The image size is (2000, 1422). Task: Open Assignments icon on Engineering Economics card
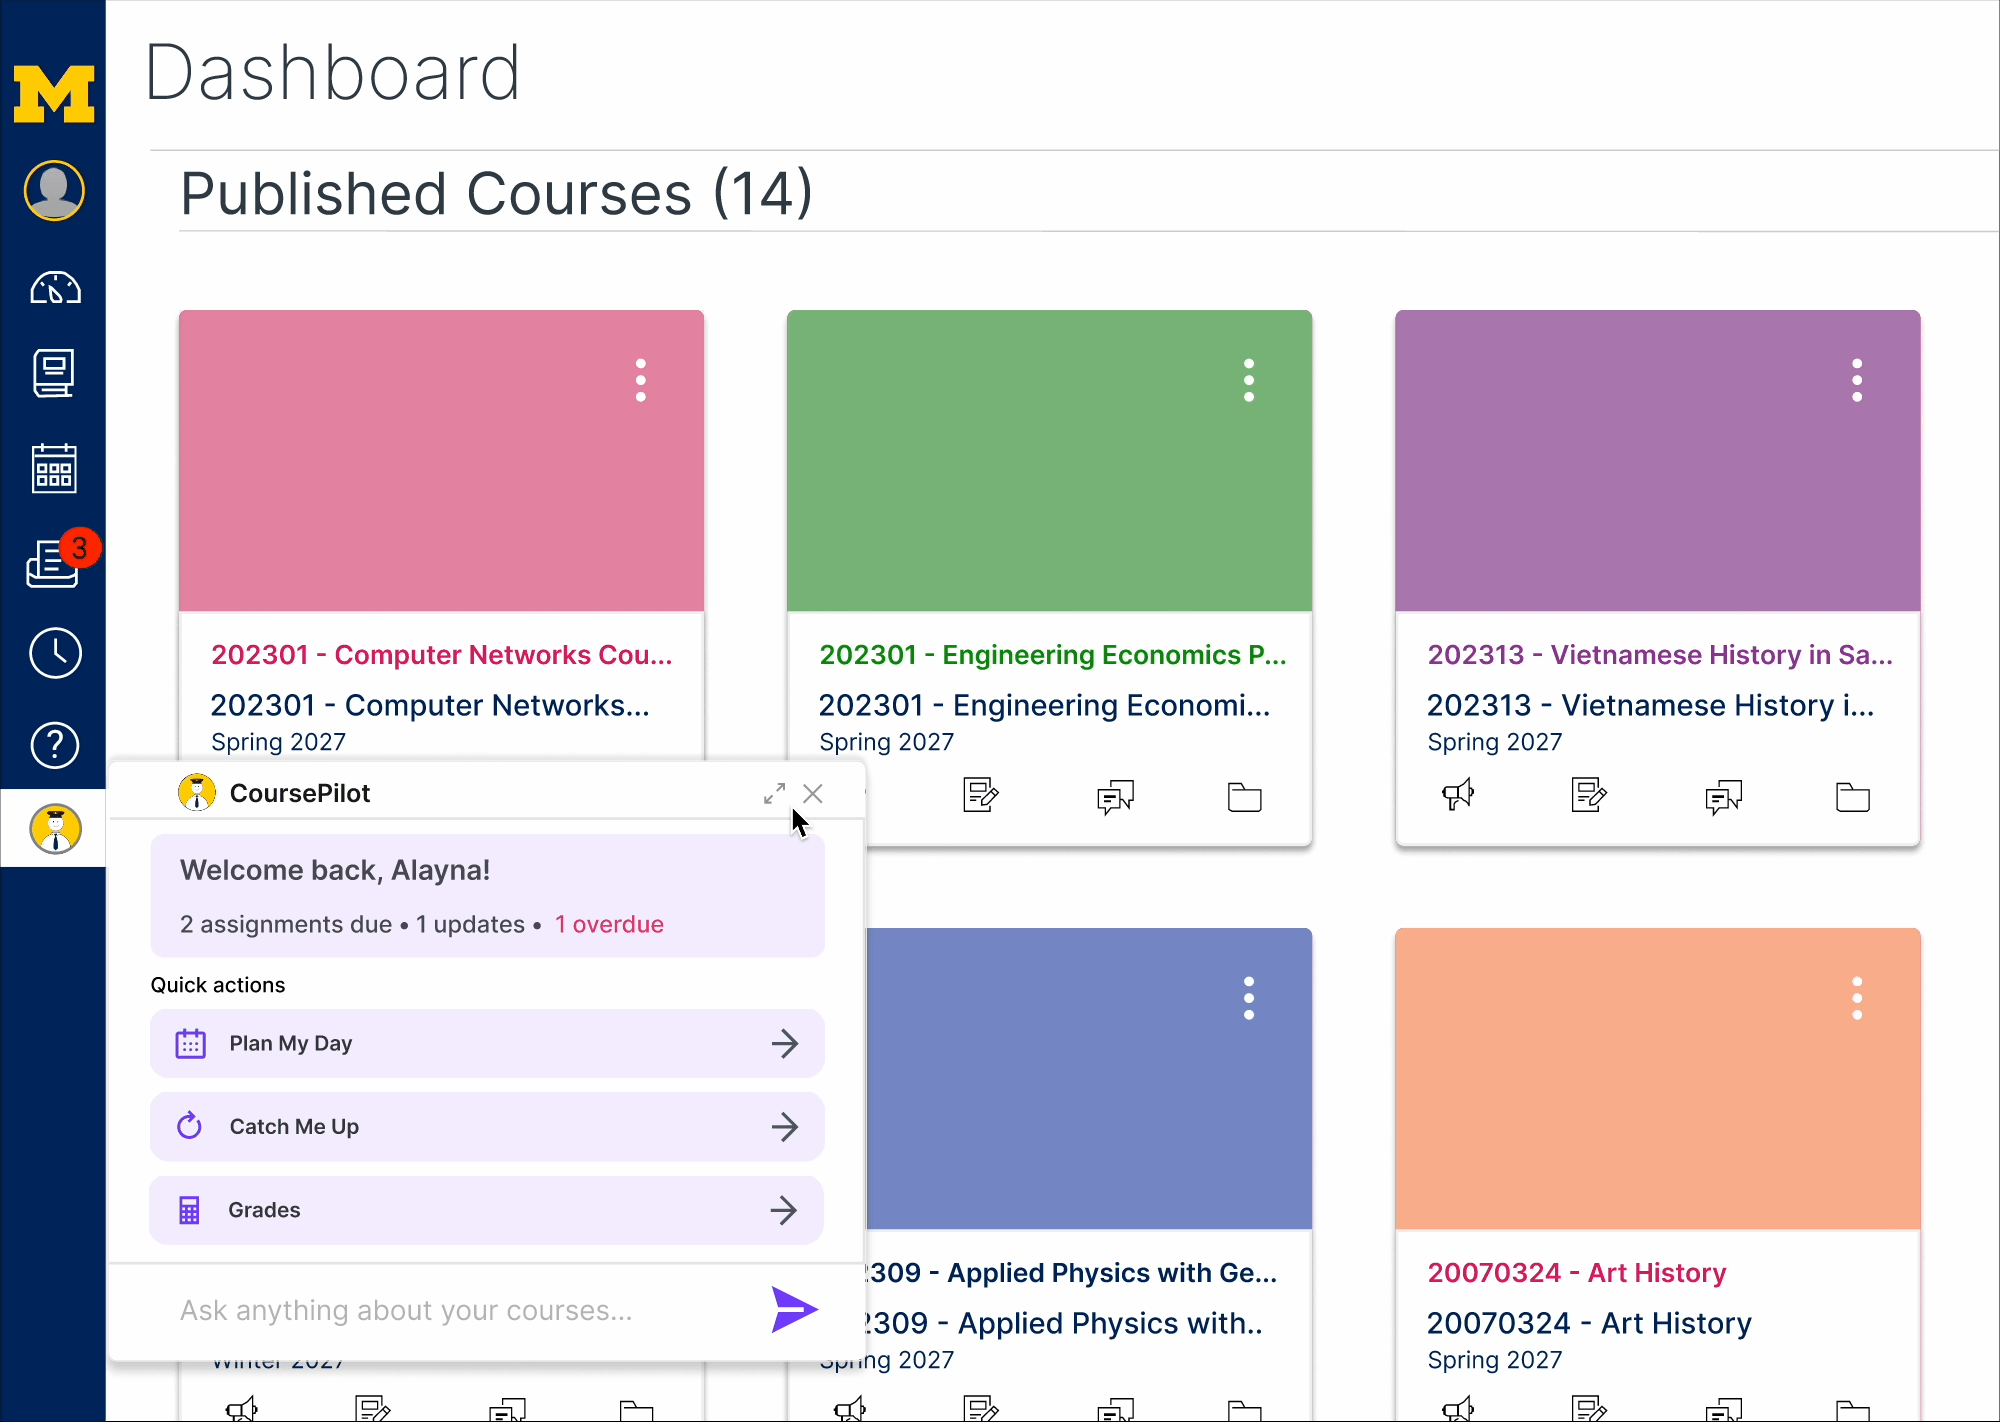click(x=981, y=796)
